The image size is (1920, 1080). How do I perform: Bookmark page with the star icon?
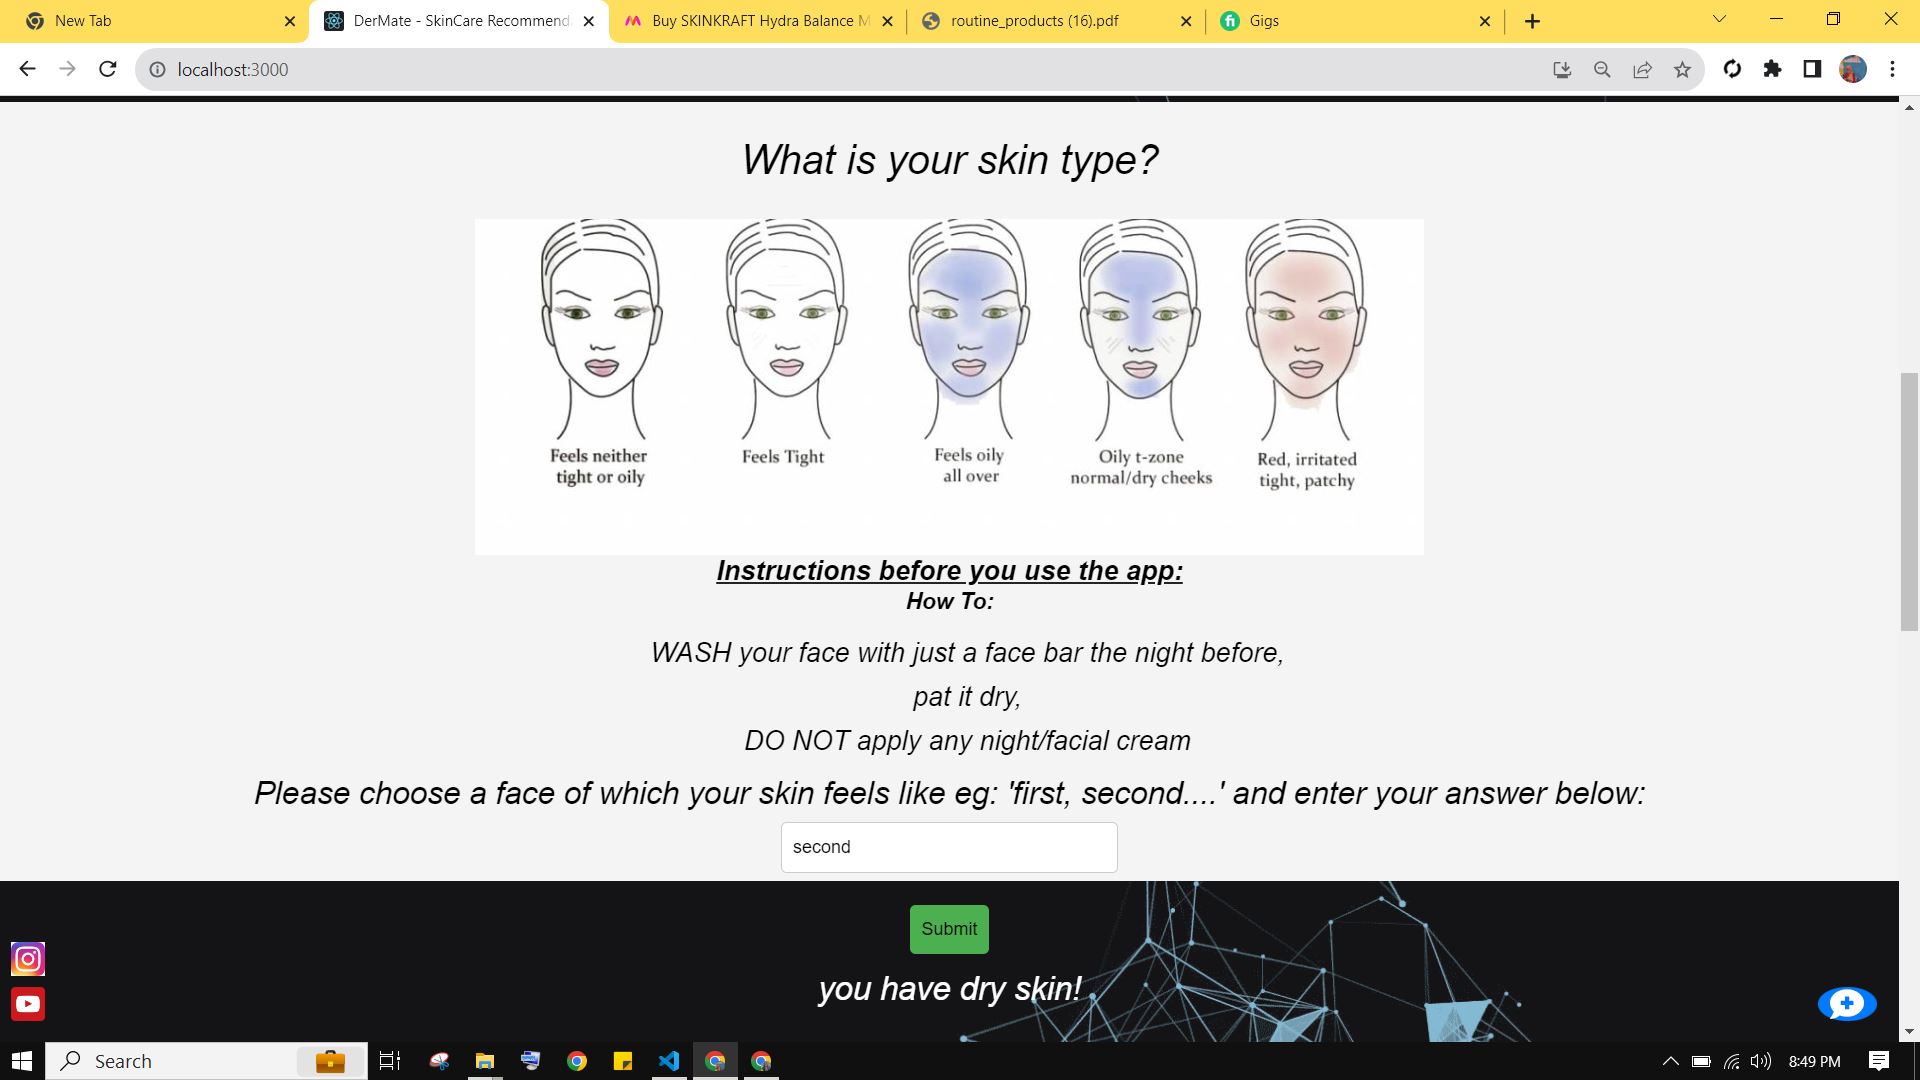coord(1682,69)
